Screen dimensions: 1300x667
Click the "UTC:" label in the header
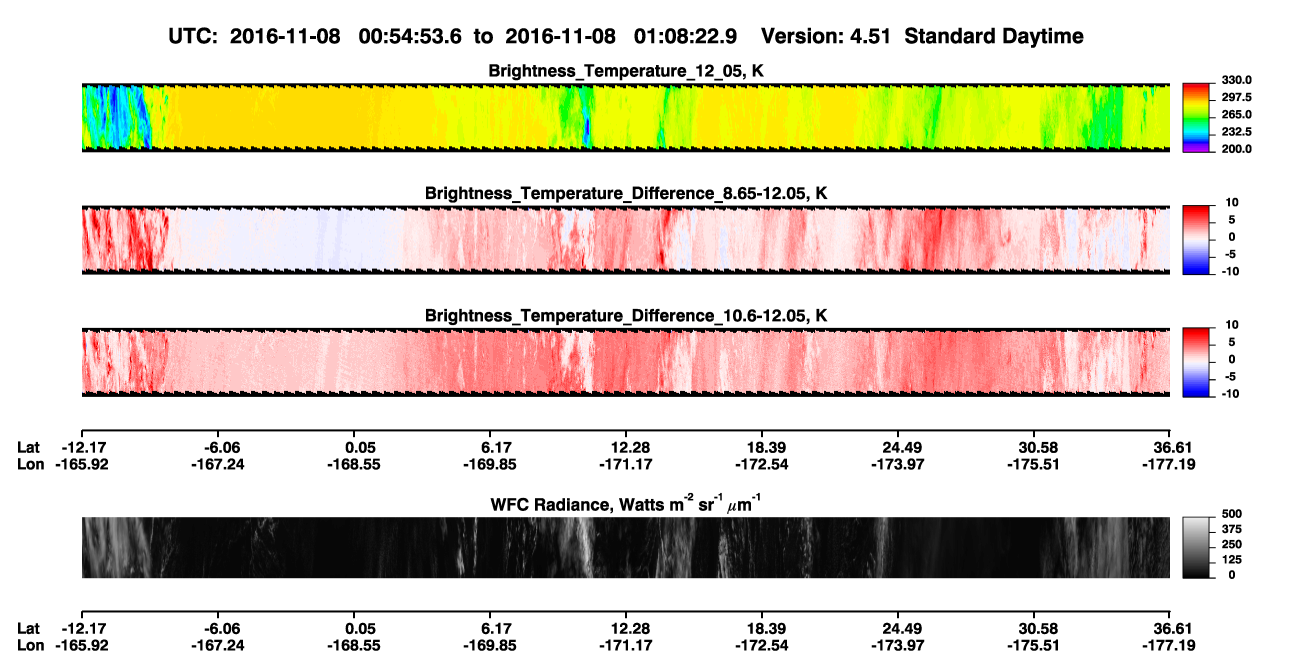point(194,36)
